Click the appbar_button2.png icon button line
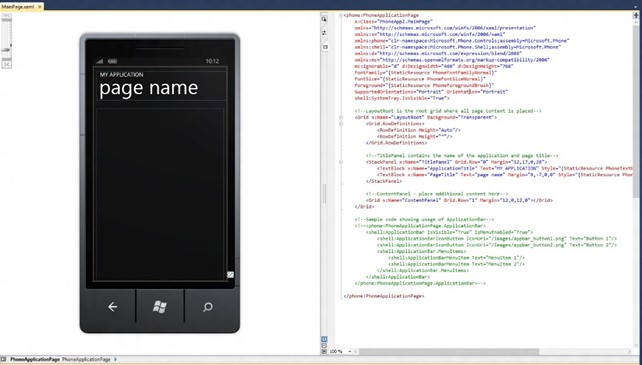Viewport: 642px width, 365px height. tap(497, 245)
